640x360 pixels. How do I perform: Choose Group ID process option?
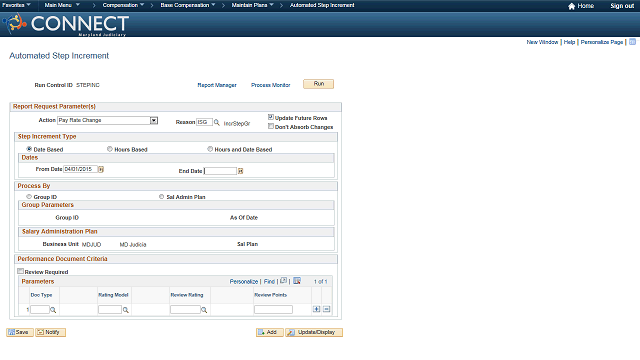click(29, 196)
